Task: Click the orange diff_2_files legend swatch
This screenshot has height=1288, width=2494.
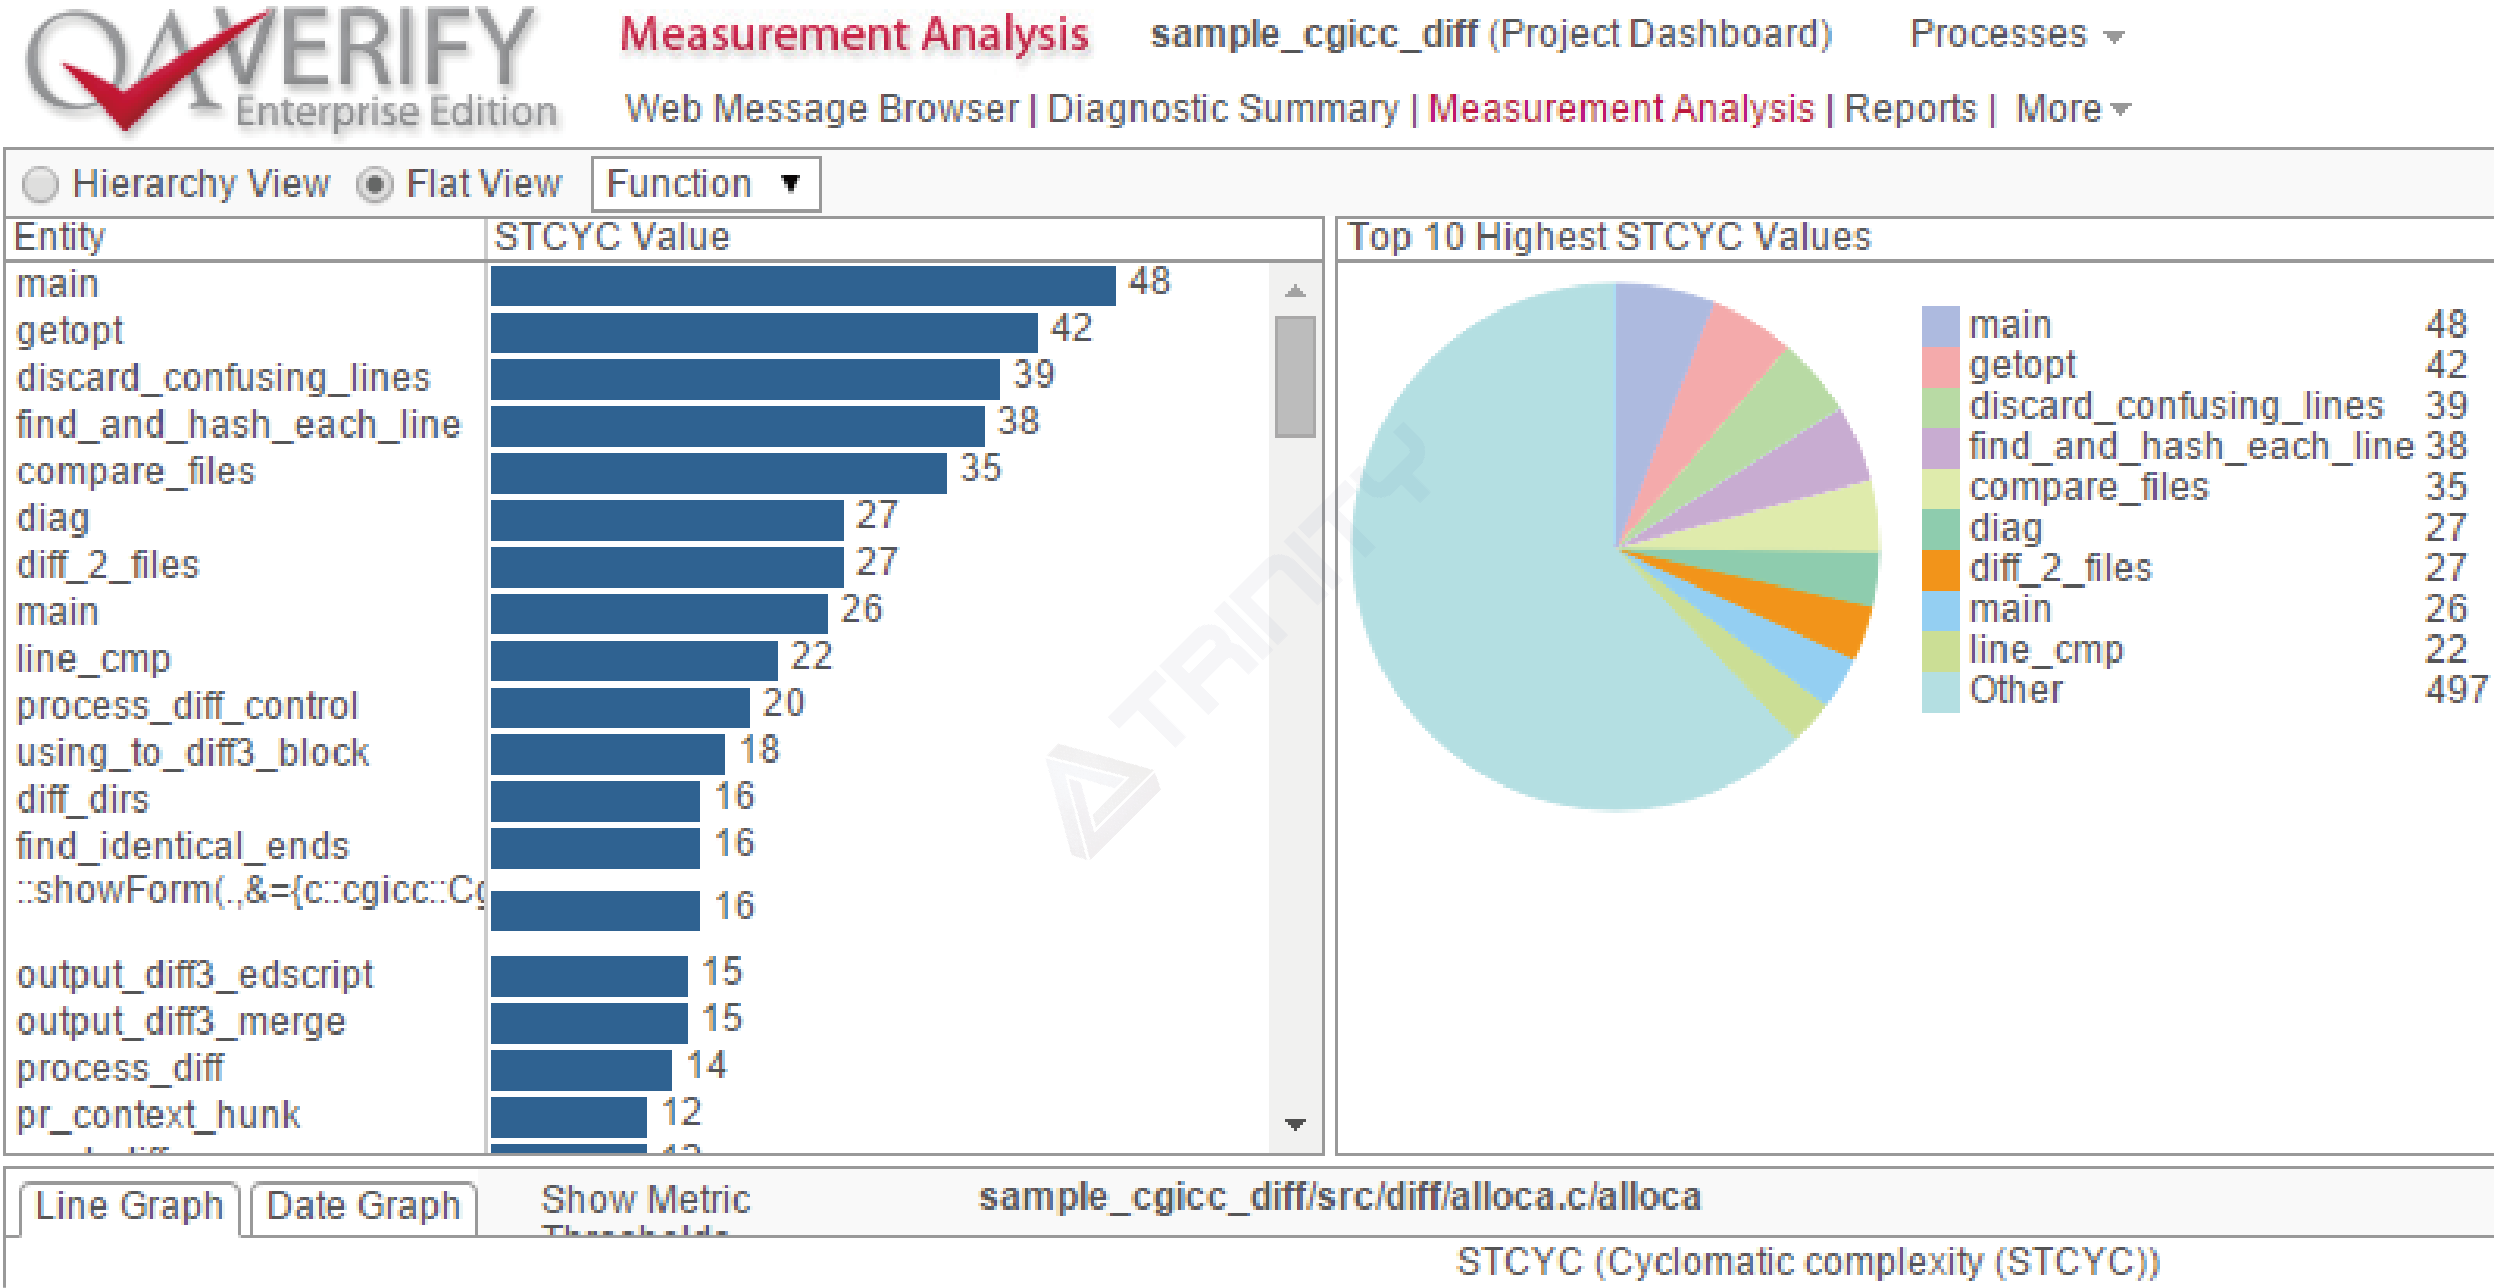Action: 1939,569
